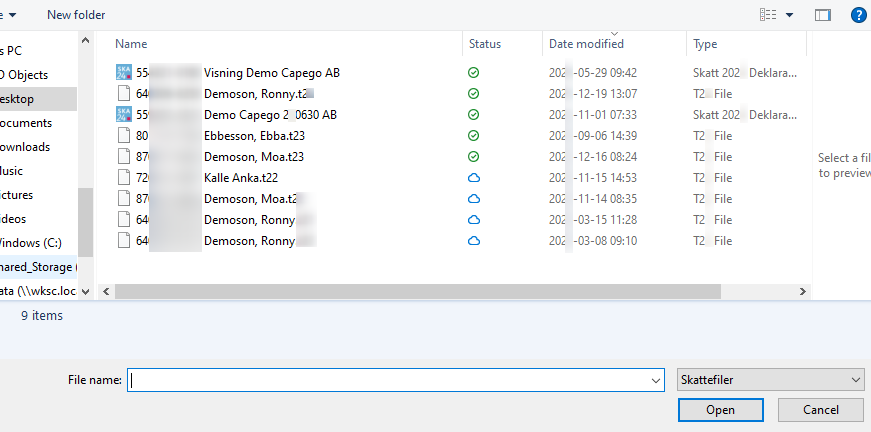Viewport: 871px width, 432px height.
Task: Select Shared_Storage in the navigation pane
Action: click(38, 267)
